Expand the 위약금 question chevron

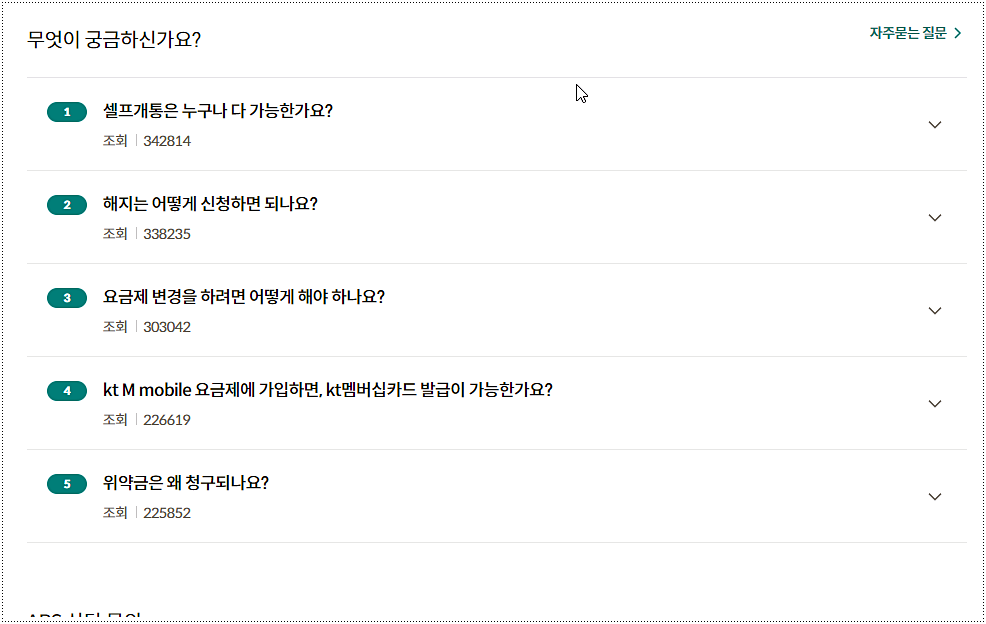[935, 497]
